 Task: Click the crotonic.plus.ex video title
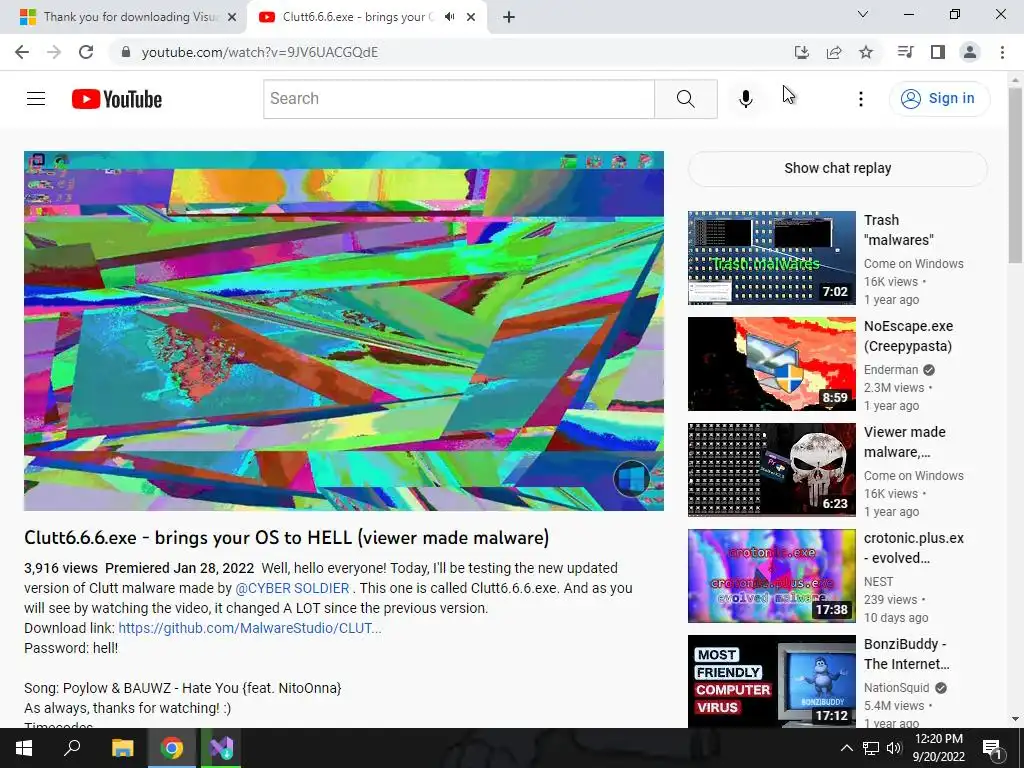tap(914, 549)
